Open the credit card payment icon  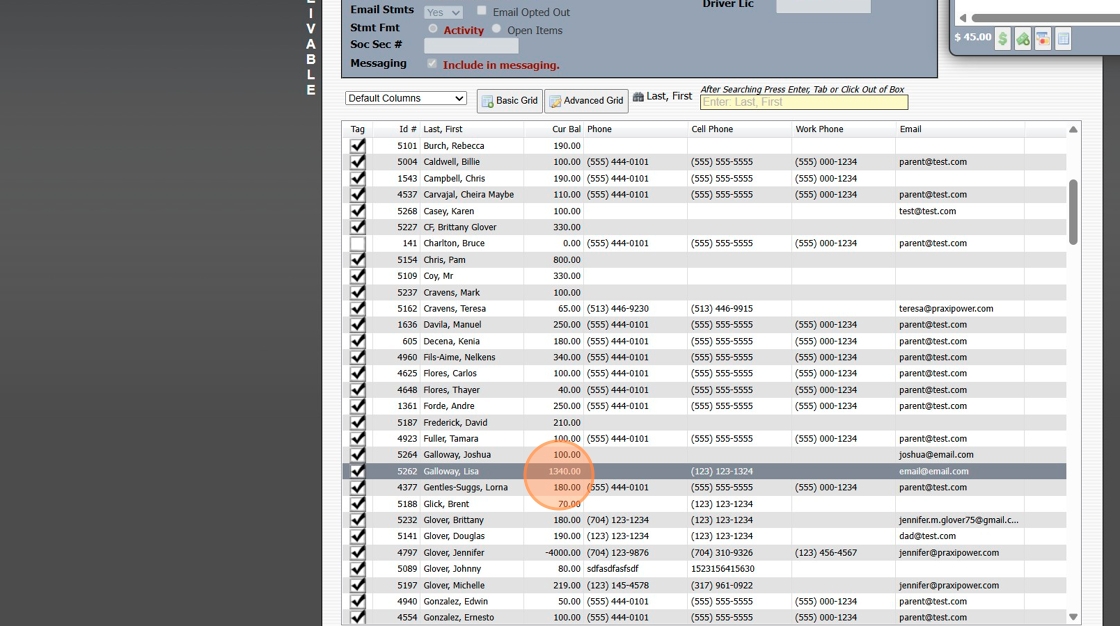[x=1043, y=39]
